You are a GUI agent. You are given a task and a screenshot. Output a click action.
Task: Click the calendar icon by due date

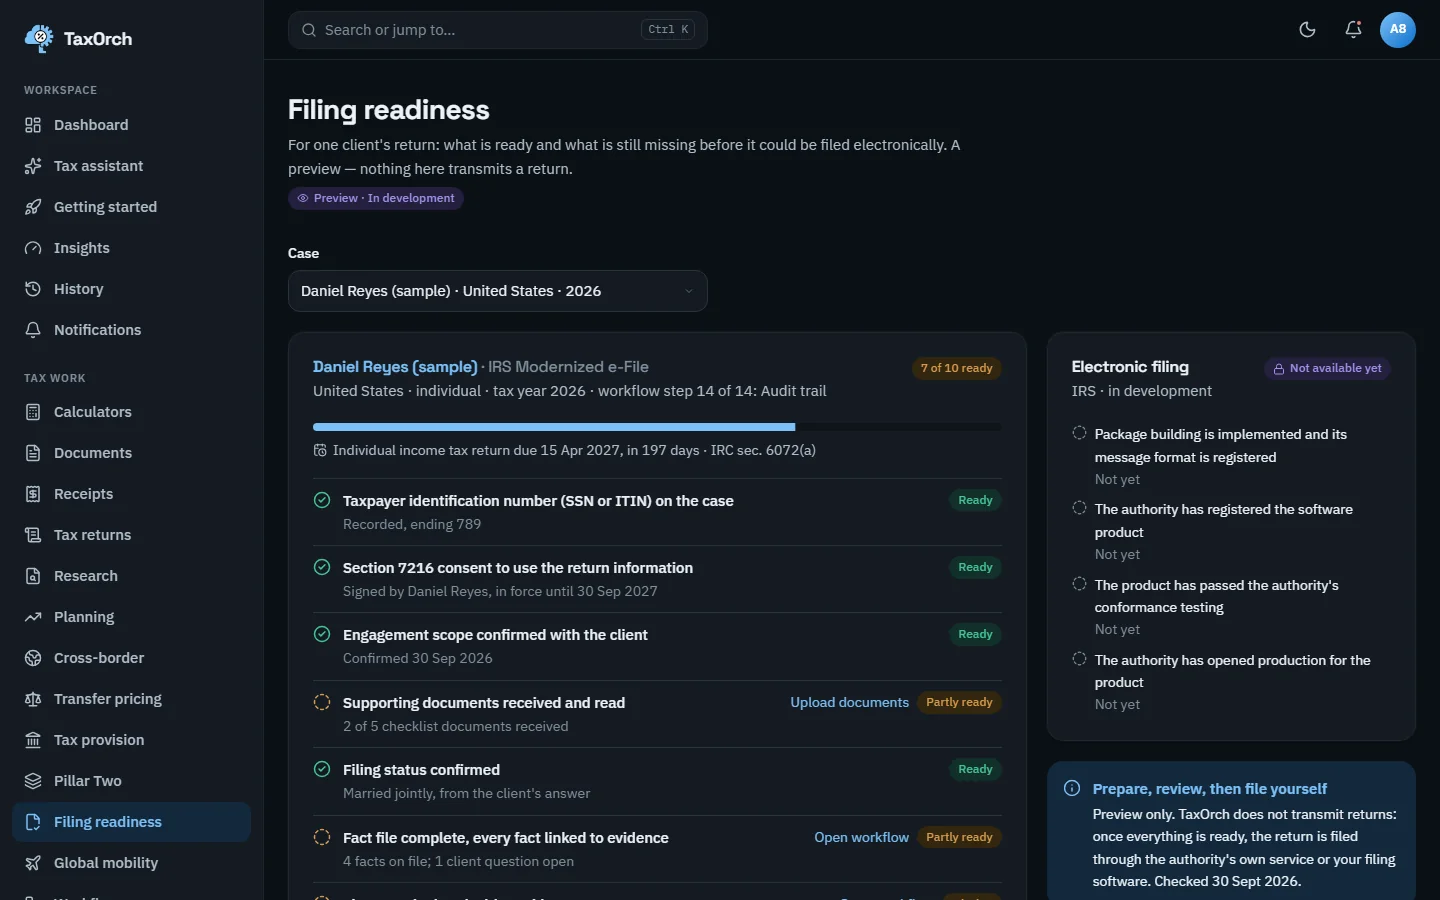click(320, 450)
